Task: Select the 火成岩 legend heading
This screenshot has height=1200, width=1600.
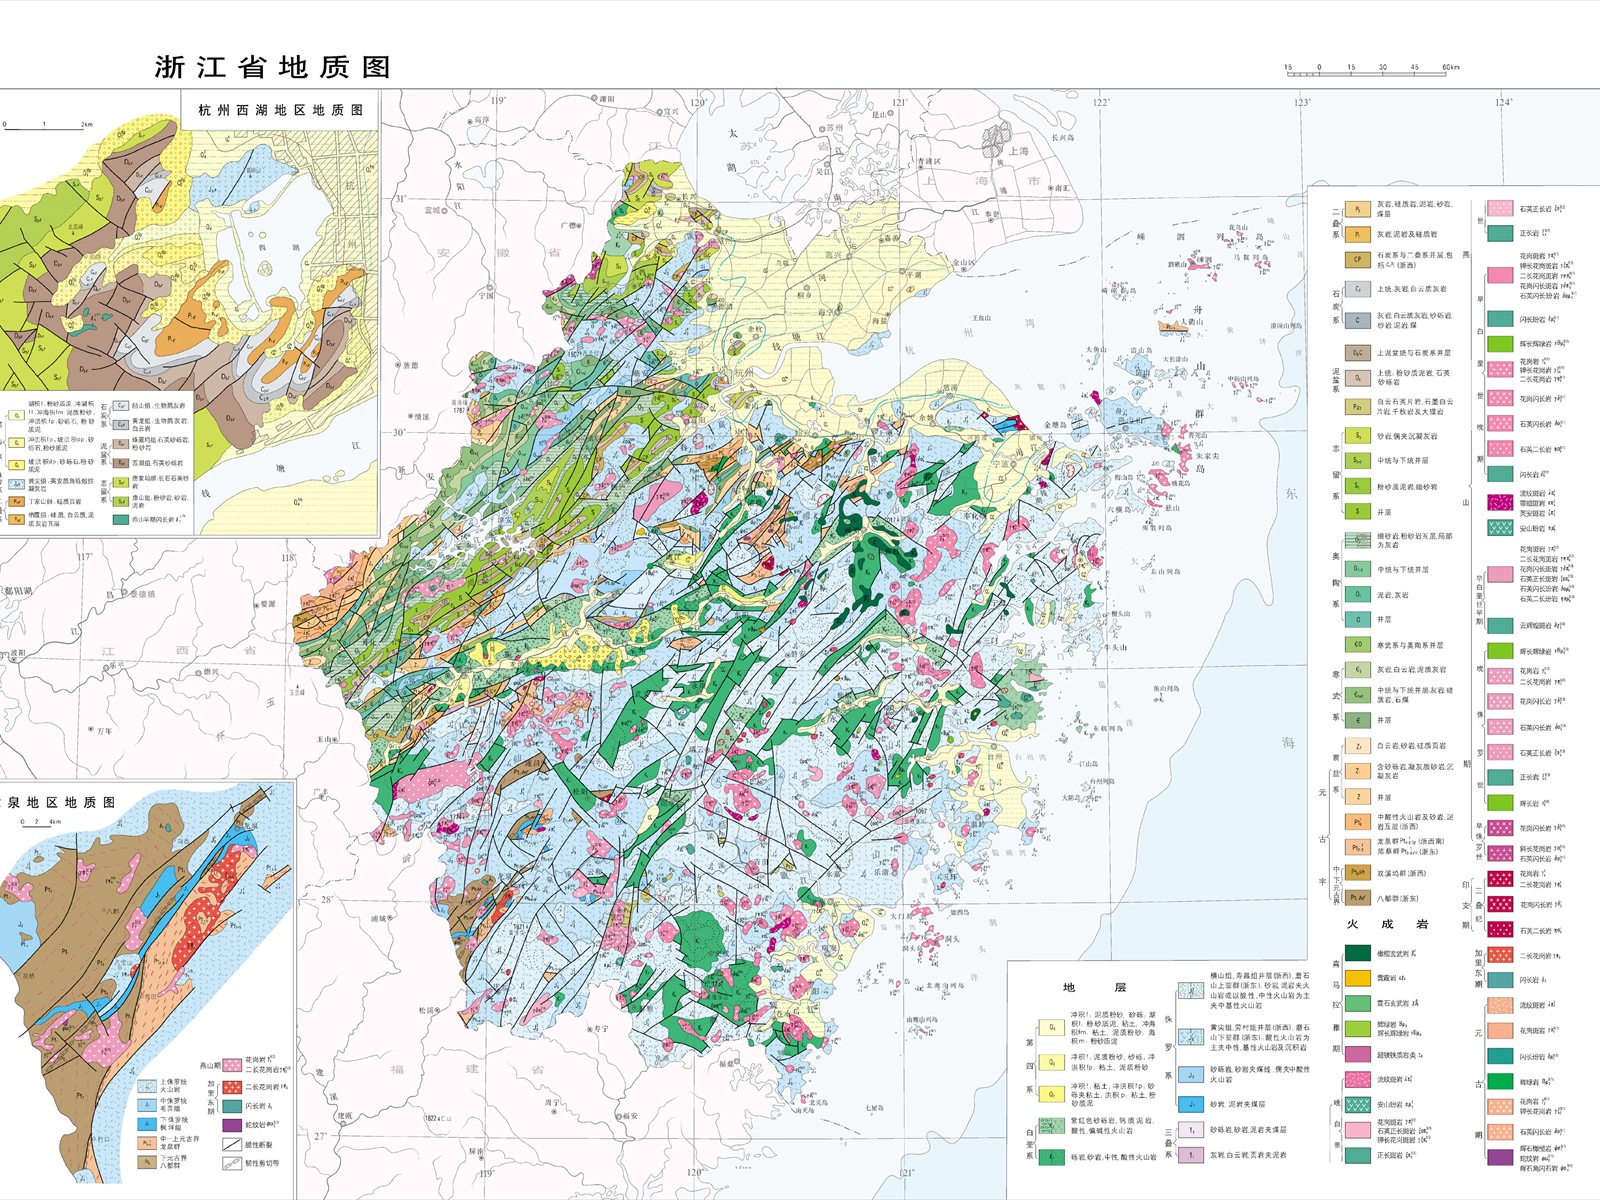Action: [1387, 924]
